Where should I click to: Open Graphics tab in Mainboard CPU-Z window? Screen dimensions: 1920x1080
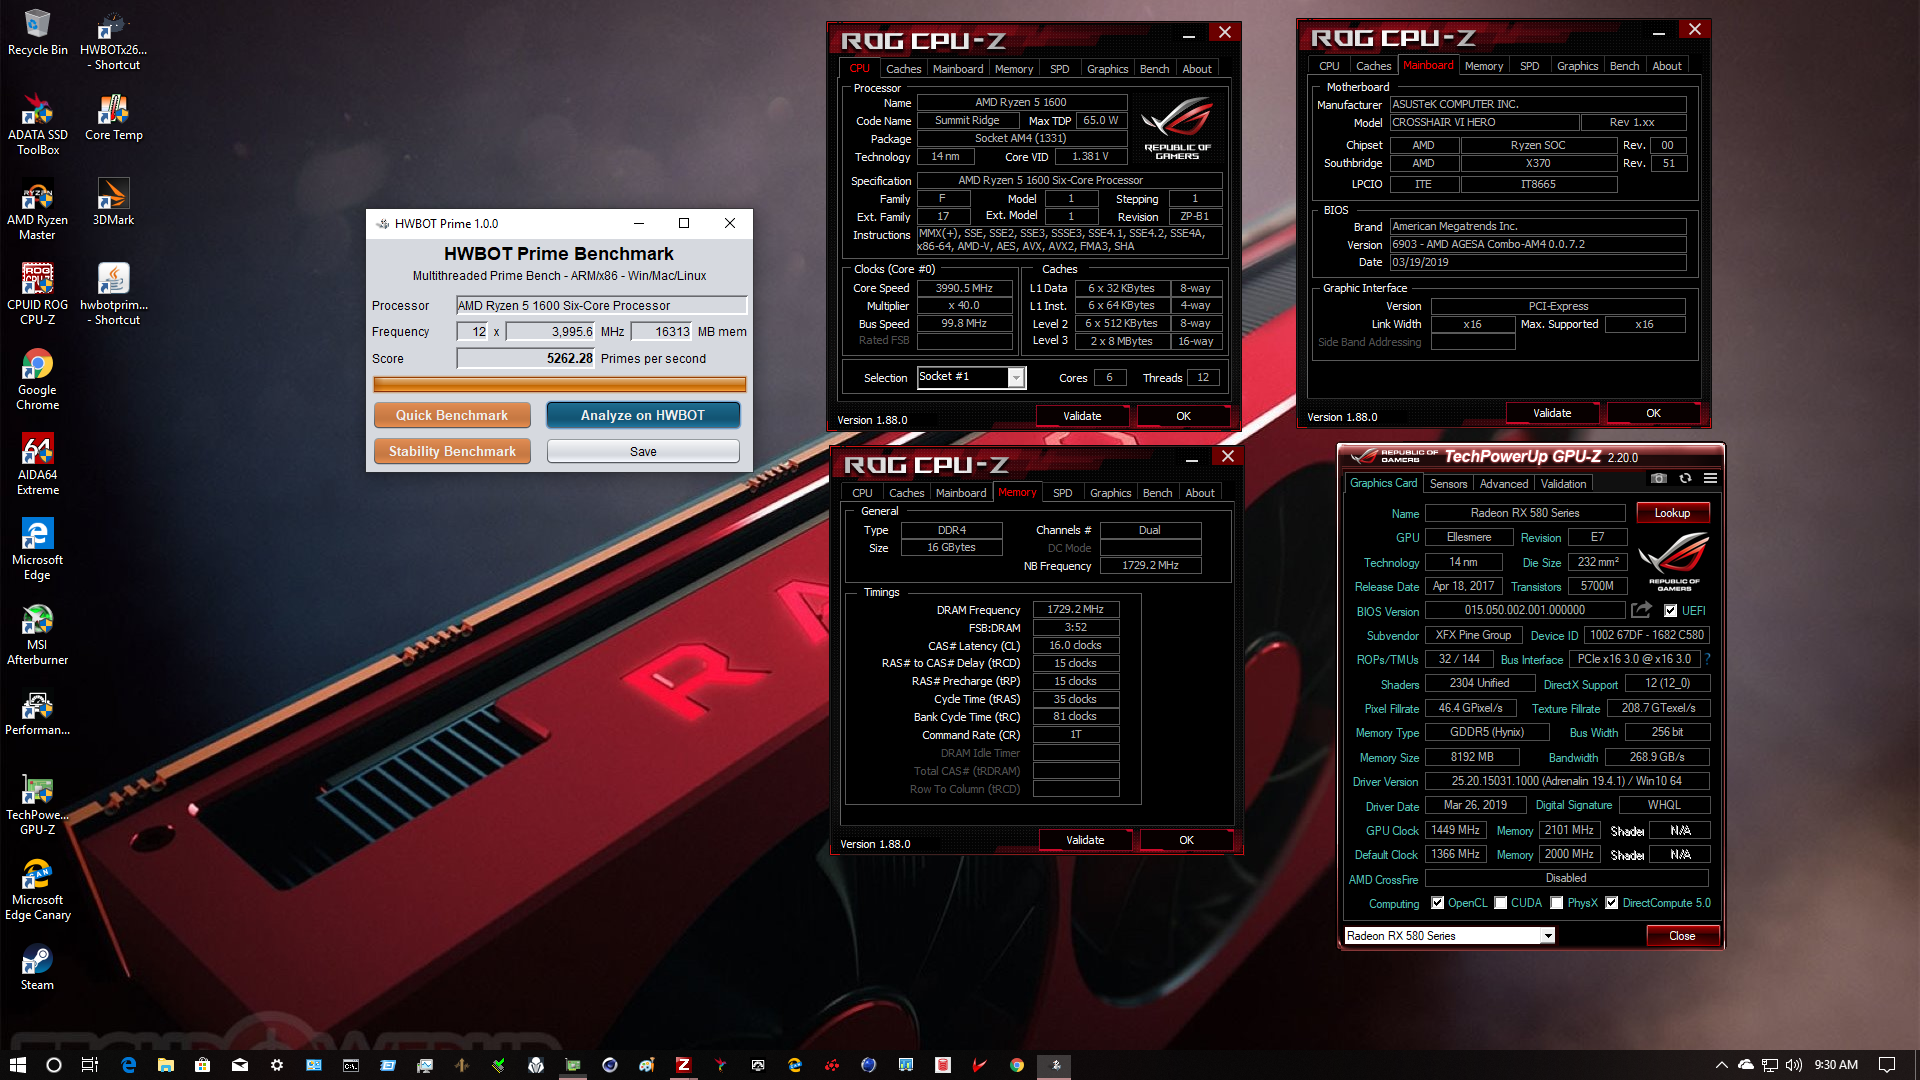[x=1577, y=66]
